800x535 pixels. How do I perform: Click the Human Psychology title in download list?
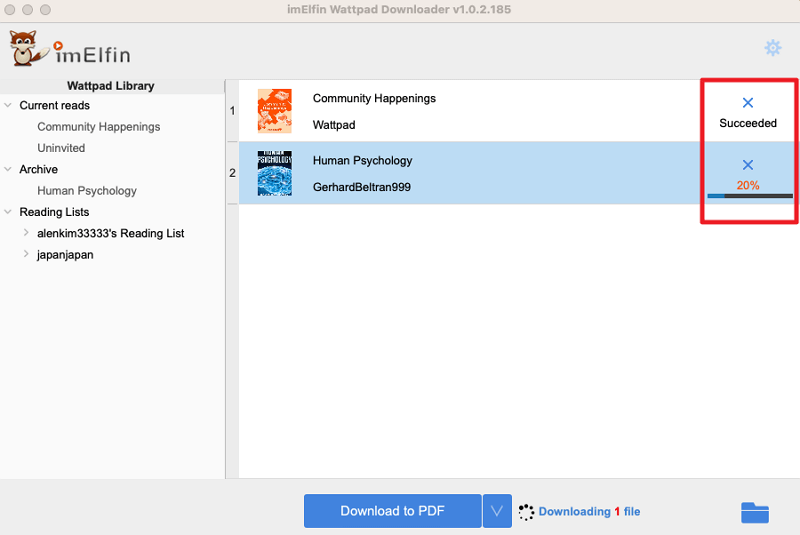pos(362,161)
